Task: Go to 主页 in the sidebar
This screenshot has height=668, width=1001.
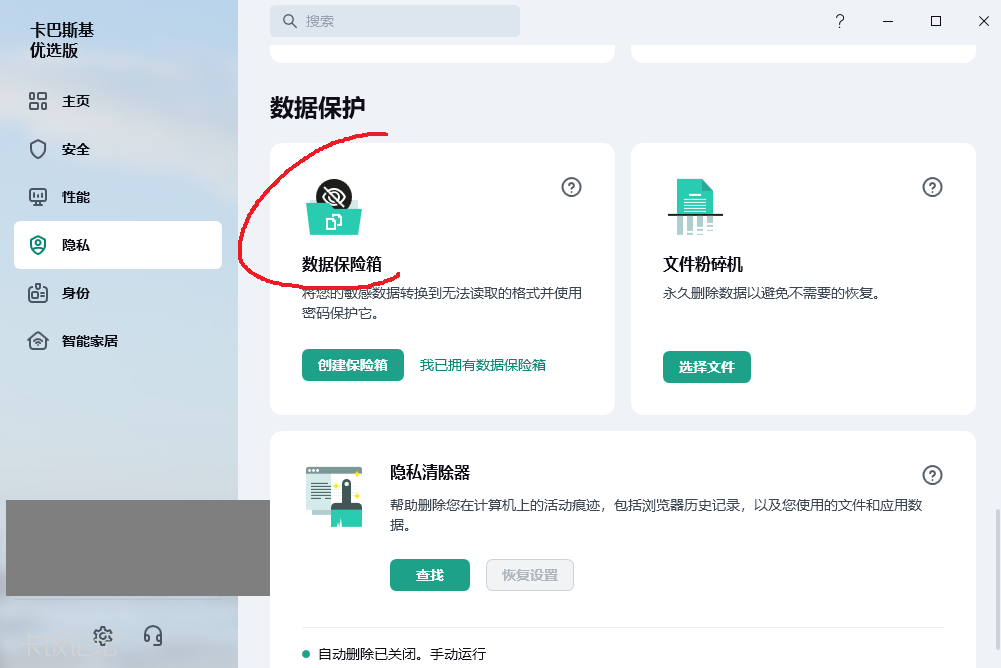Action: (75, 101)
